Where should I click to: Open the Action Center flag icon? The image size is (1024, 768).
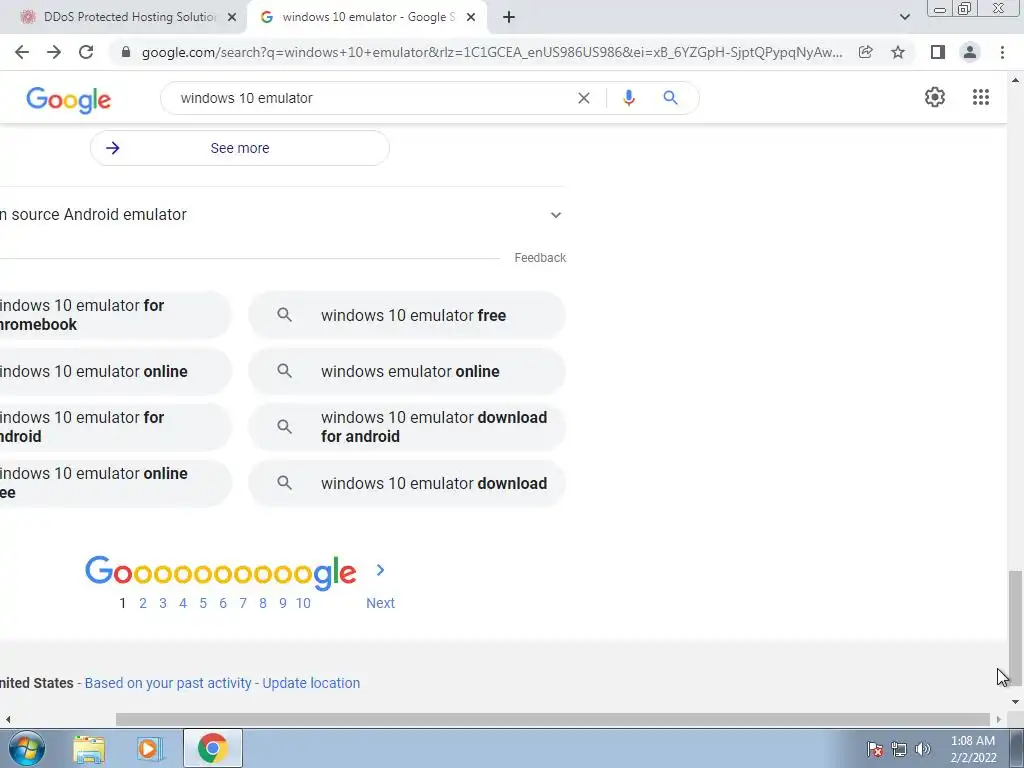coord(875,749)
